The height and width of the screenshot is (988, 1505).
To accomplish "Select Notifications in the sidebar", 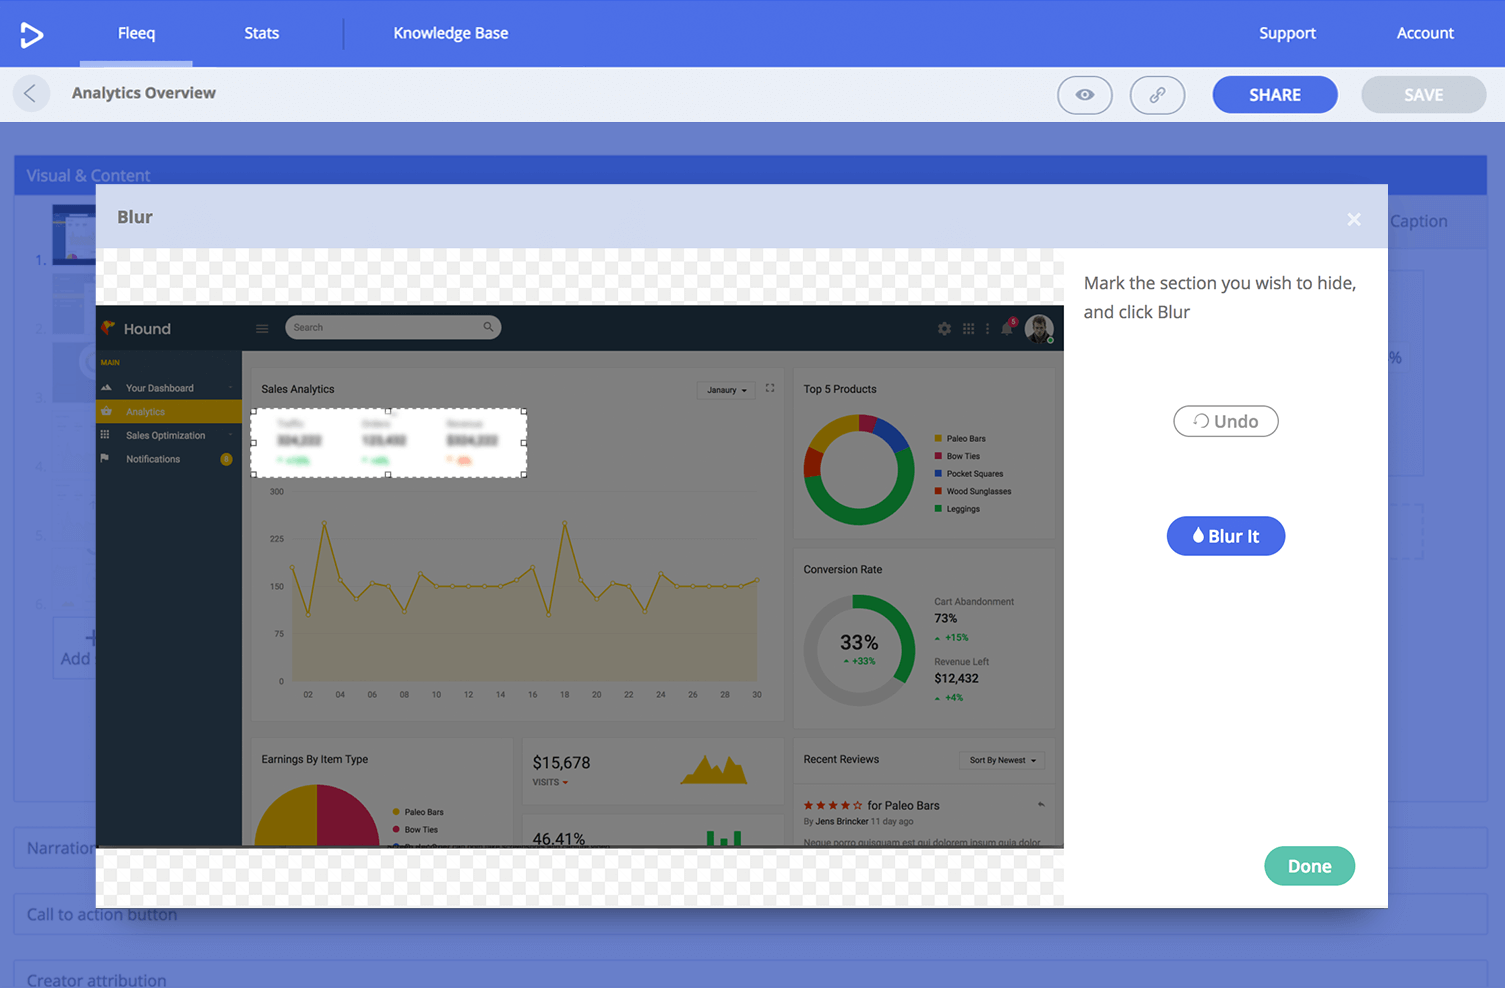I will click(x=169, y=459).
